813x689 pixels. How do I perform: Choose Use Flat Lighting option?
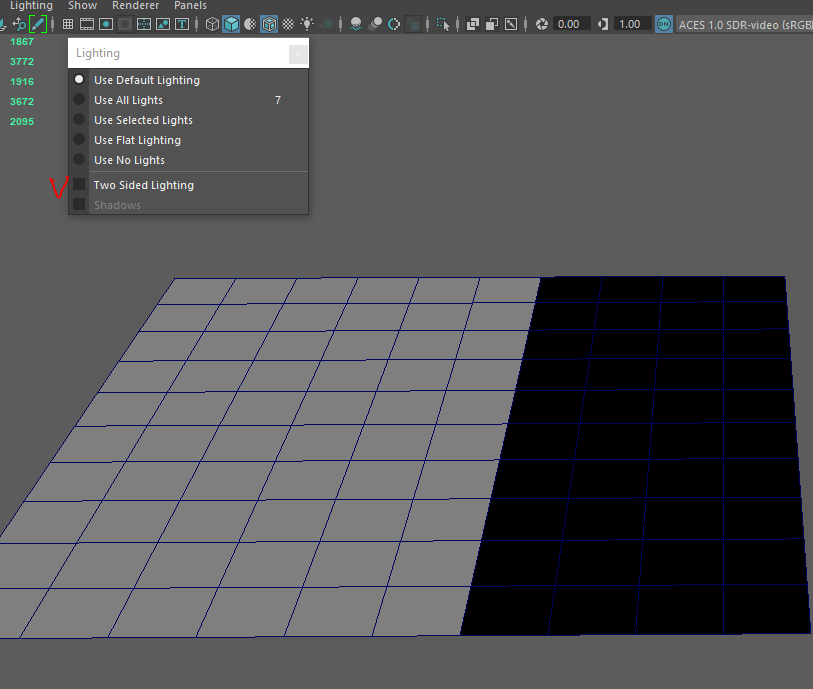(x=137, y=140)
